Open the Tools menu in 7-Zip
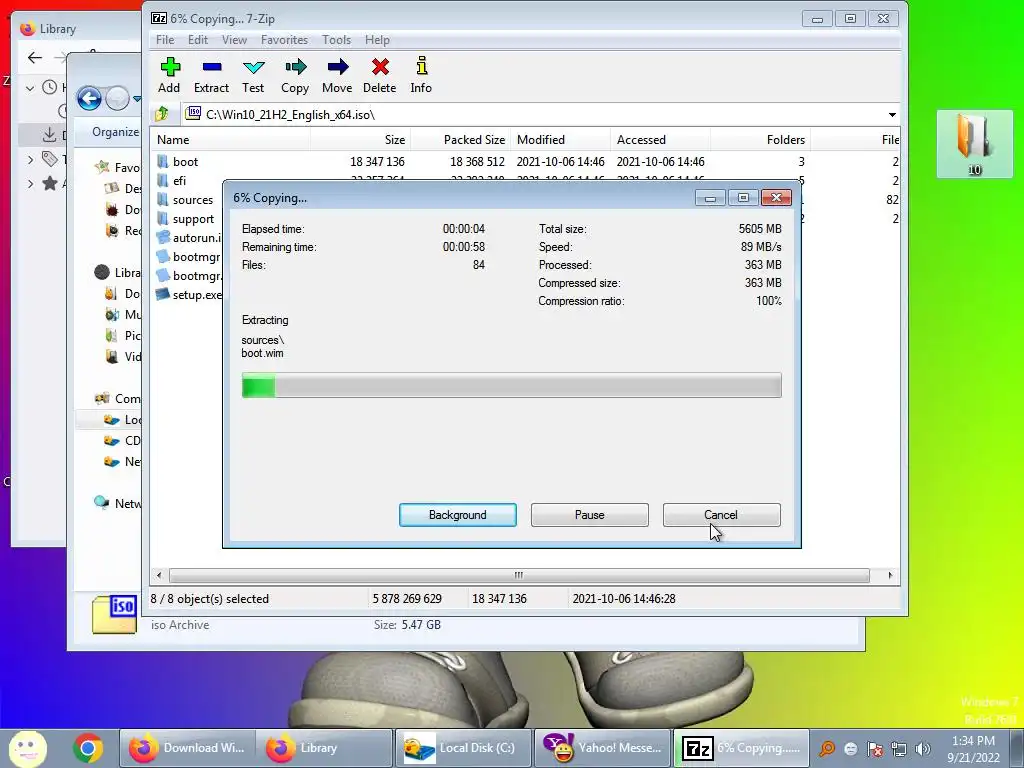The width and height of the screenshot is (1024, 768). (336, 40)
